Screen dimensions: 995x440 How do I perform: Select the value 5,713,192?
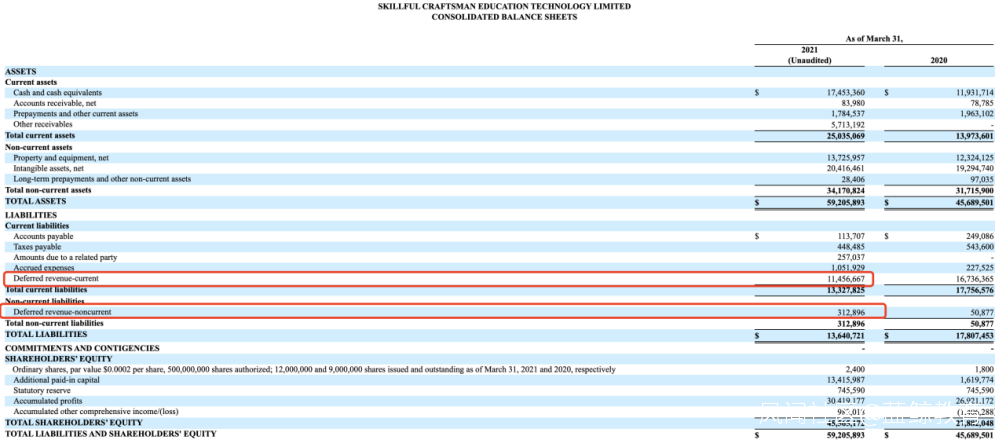point(847,125)
